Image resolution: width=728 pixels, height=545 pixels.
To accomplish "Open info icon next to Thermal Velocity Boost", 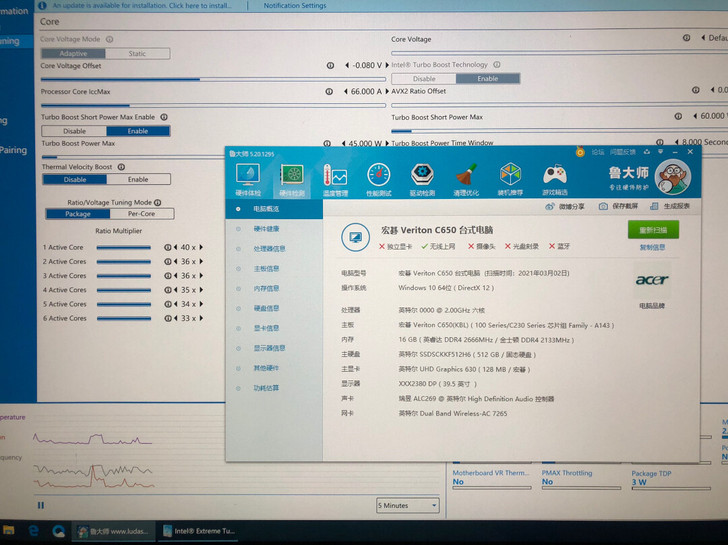I will [x=121, y=167].
